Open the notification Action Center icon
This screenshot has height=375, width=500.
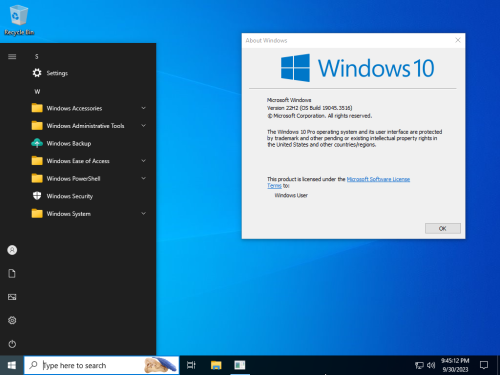coord(484,365)
